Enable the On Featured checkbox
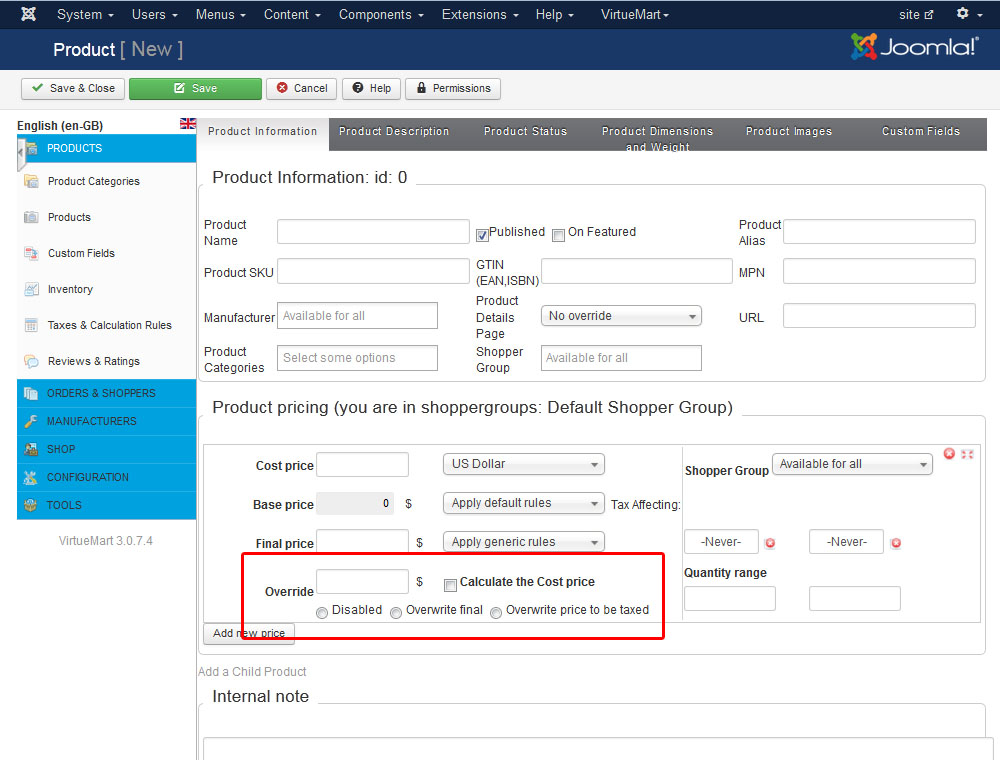Screen dimensions: 1000x760 pyautogui.click(x=559, y=235)
